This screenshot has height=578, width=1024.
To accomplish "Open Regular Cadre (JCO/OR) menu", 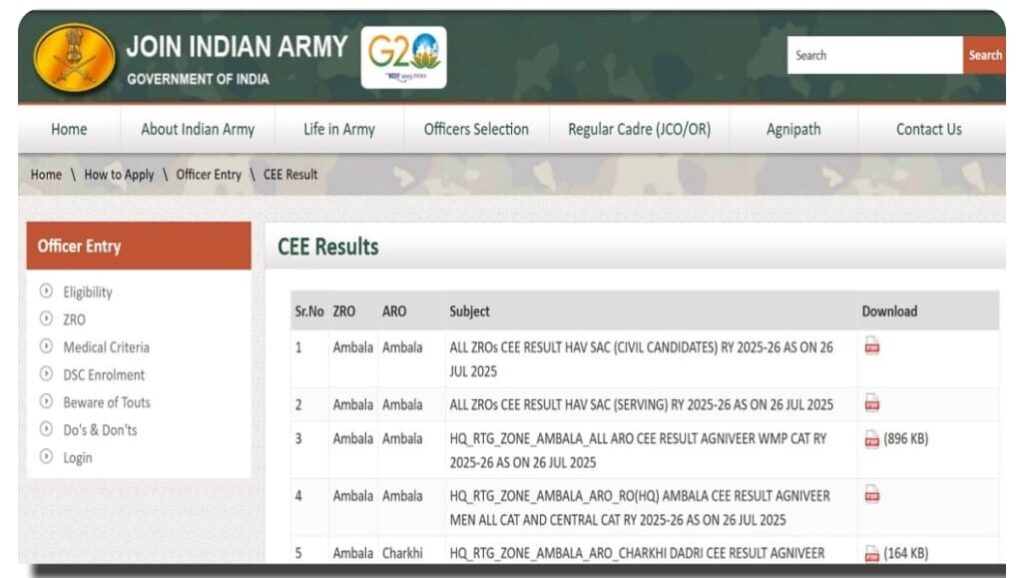I will click(x=639, y=129).
